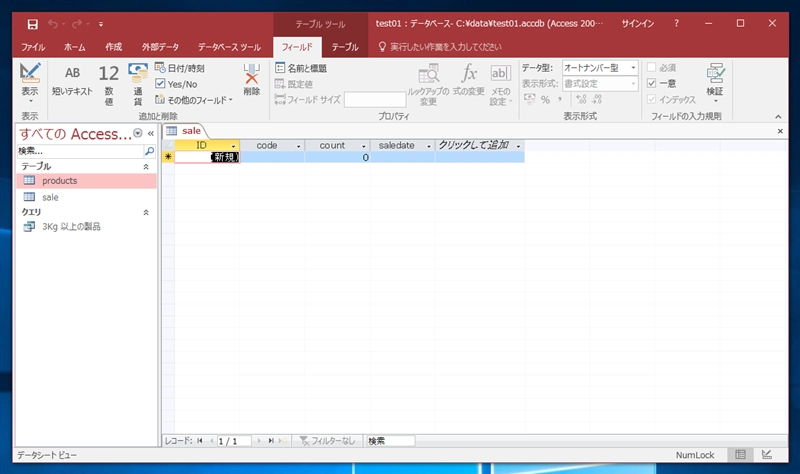Open the saledate column dropdown arrow
The height and width of the screenshot is (474, 800).
pos(429,146)
